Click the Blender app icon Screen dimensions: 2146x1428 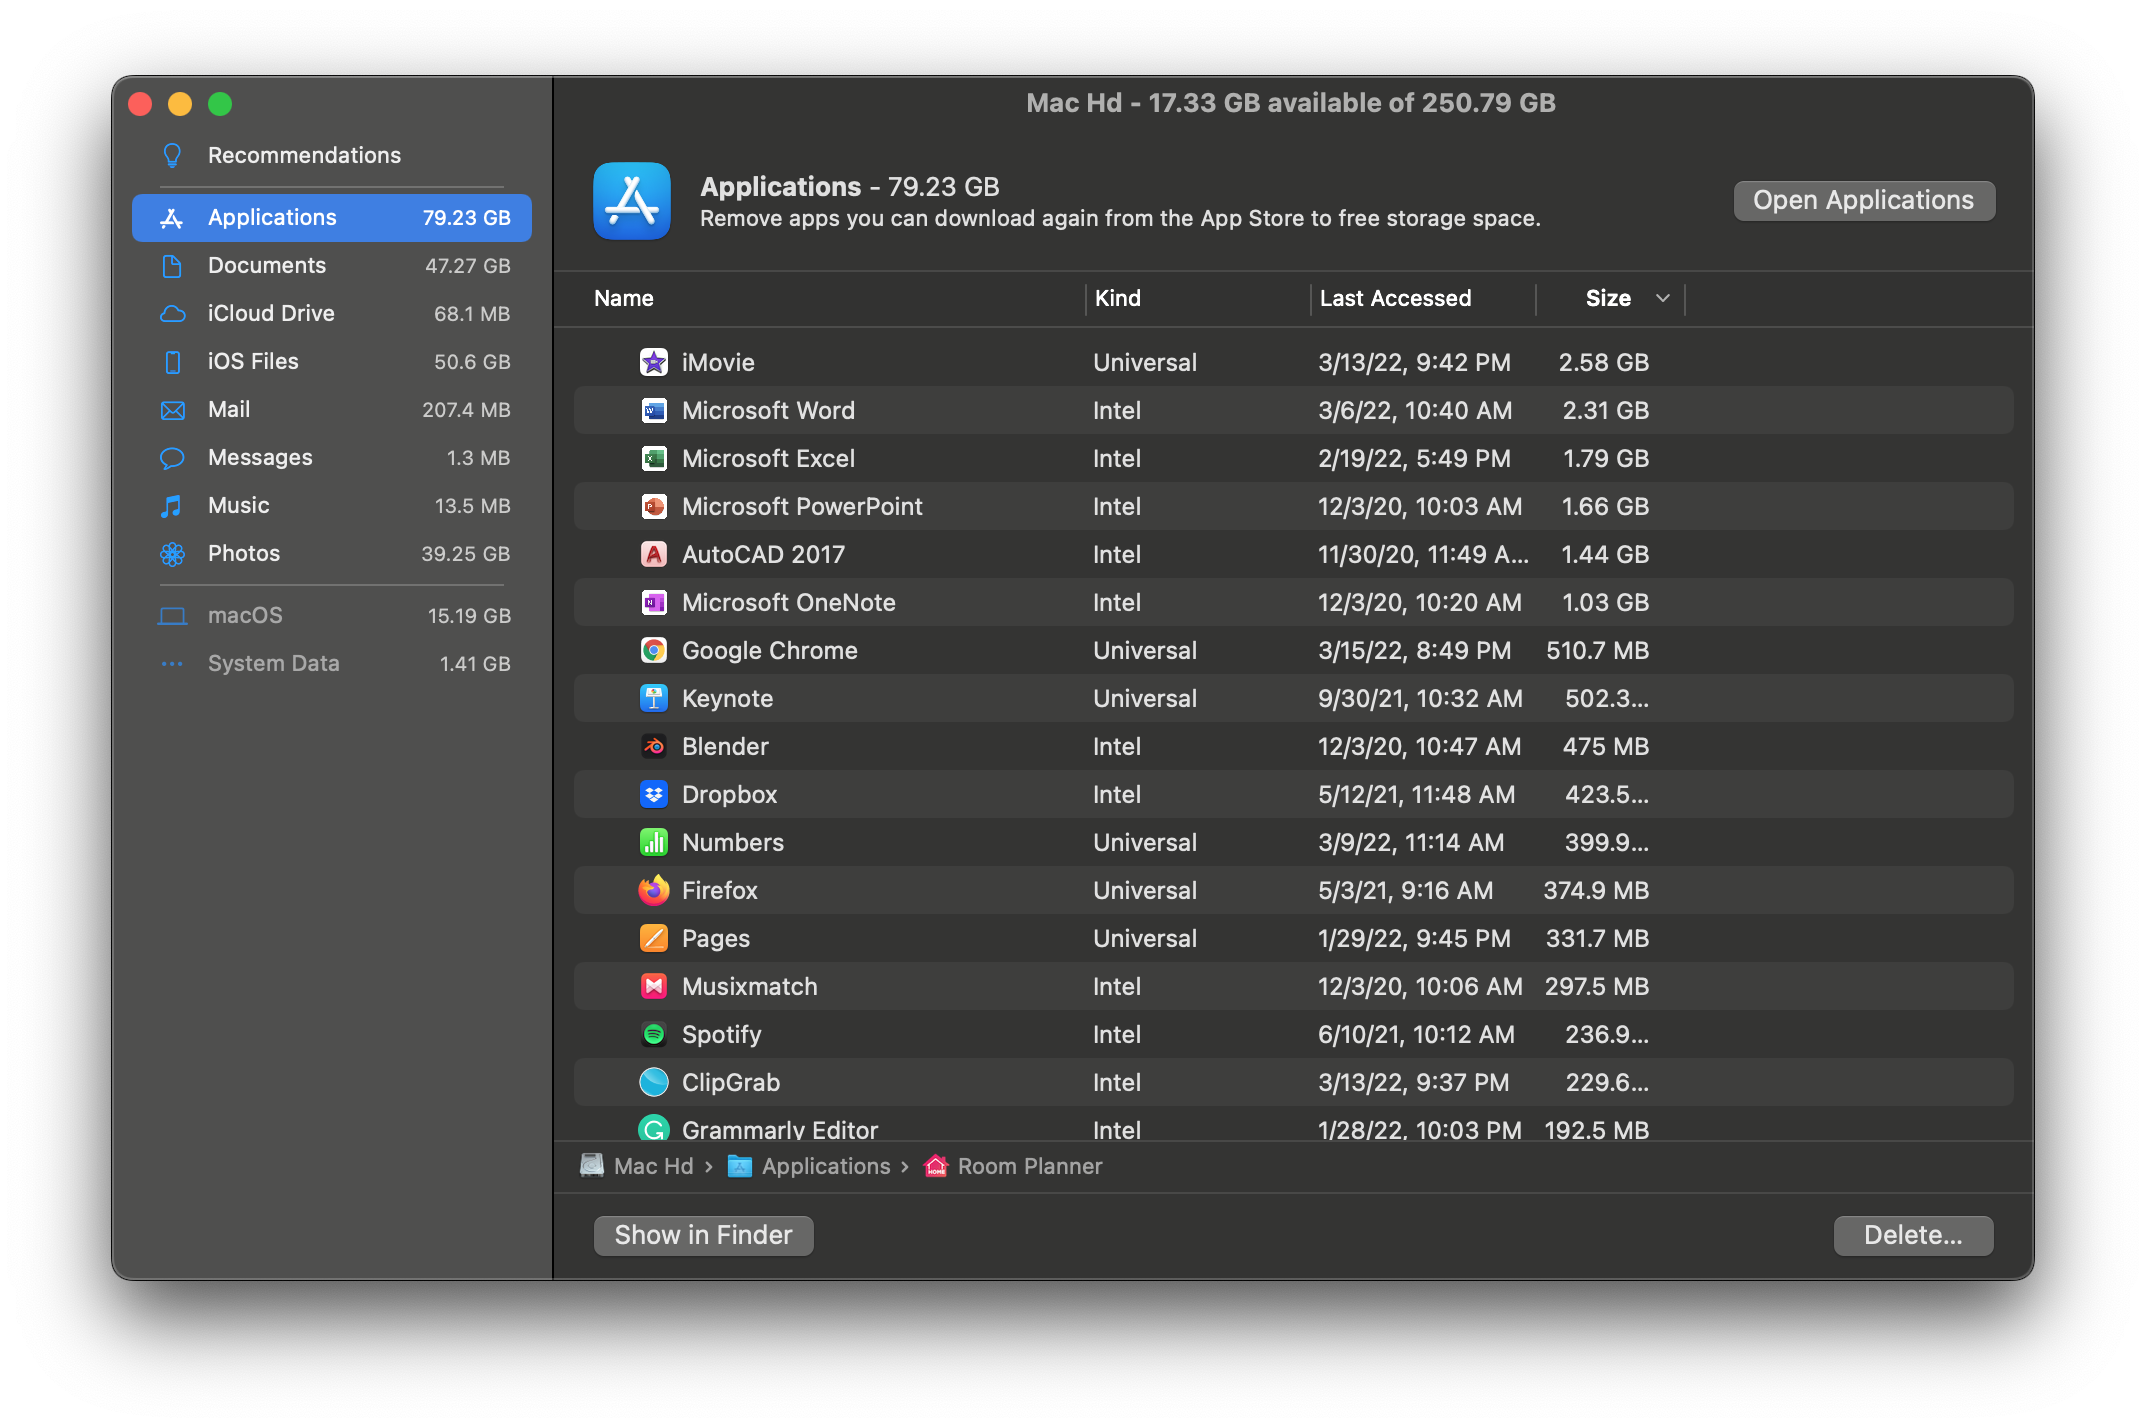coord(653,746)
